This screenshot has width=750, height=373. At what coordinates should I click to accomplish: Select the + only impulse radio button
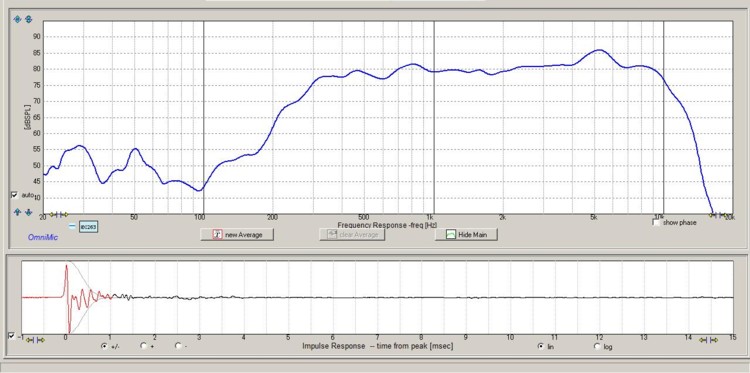pos(143,346)
